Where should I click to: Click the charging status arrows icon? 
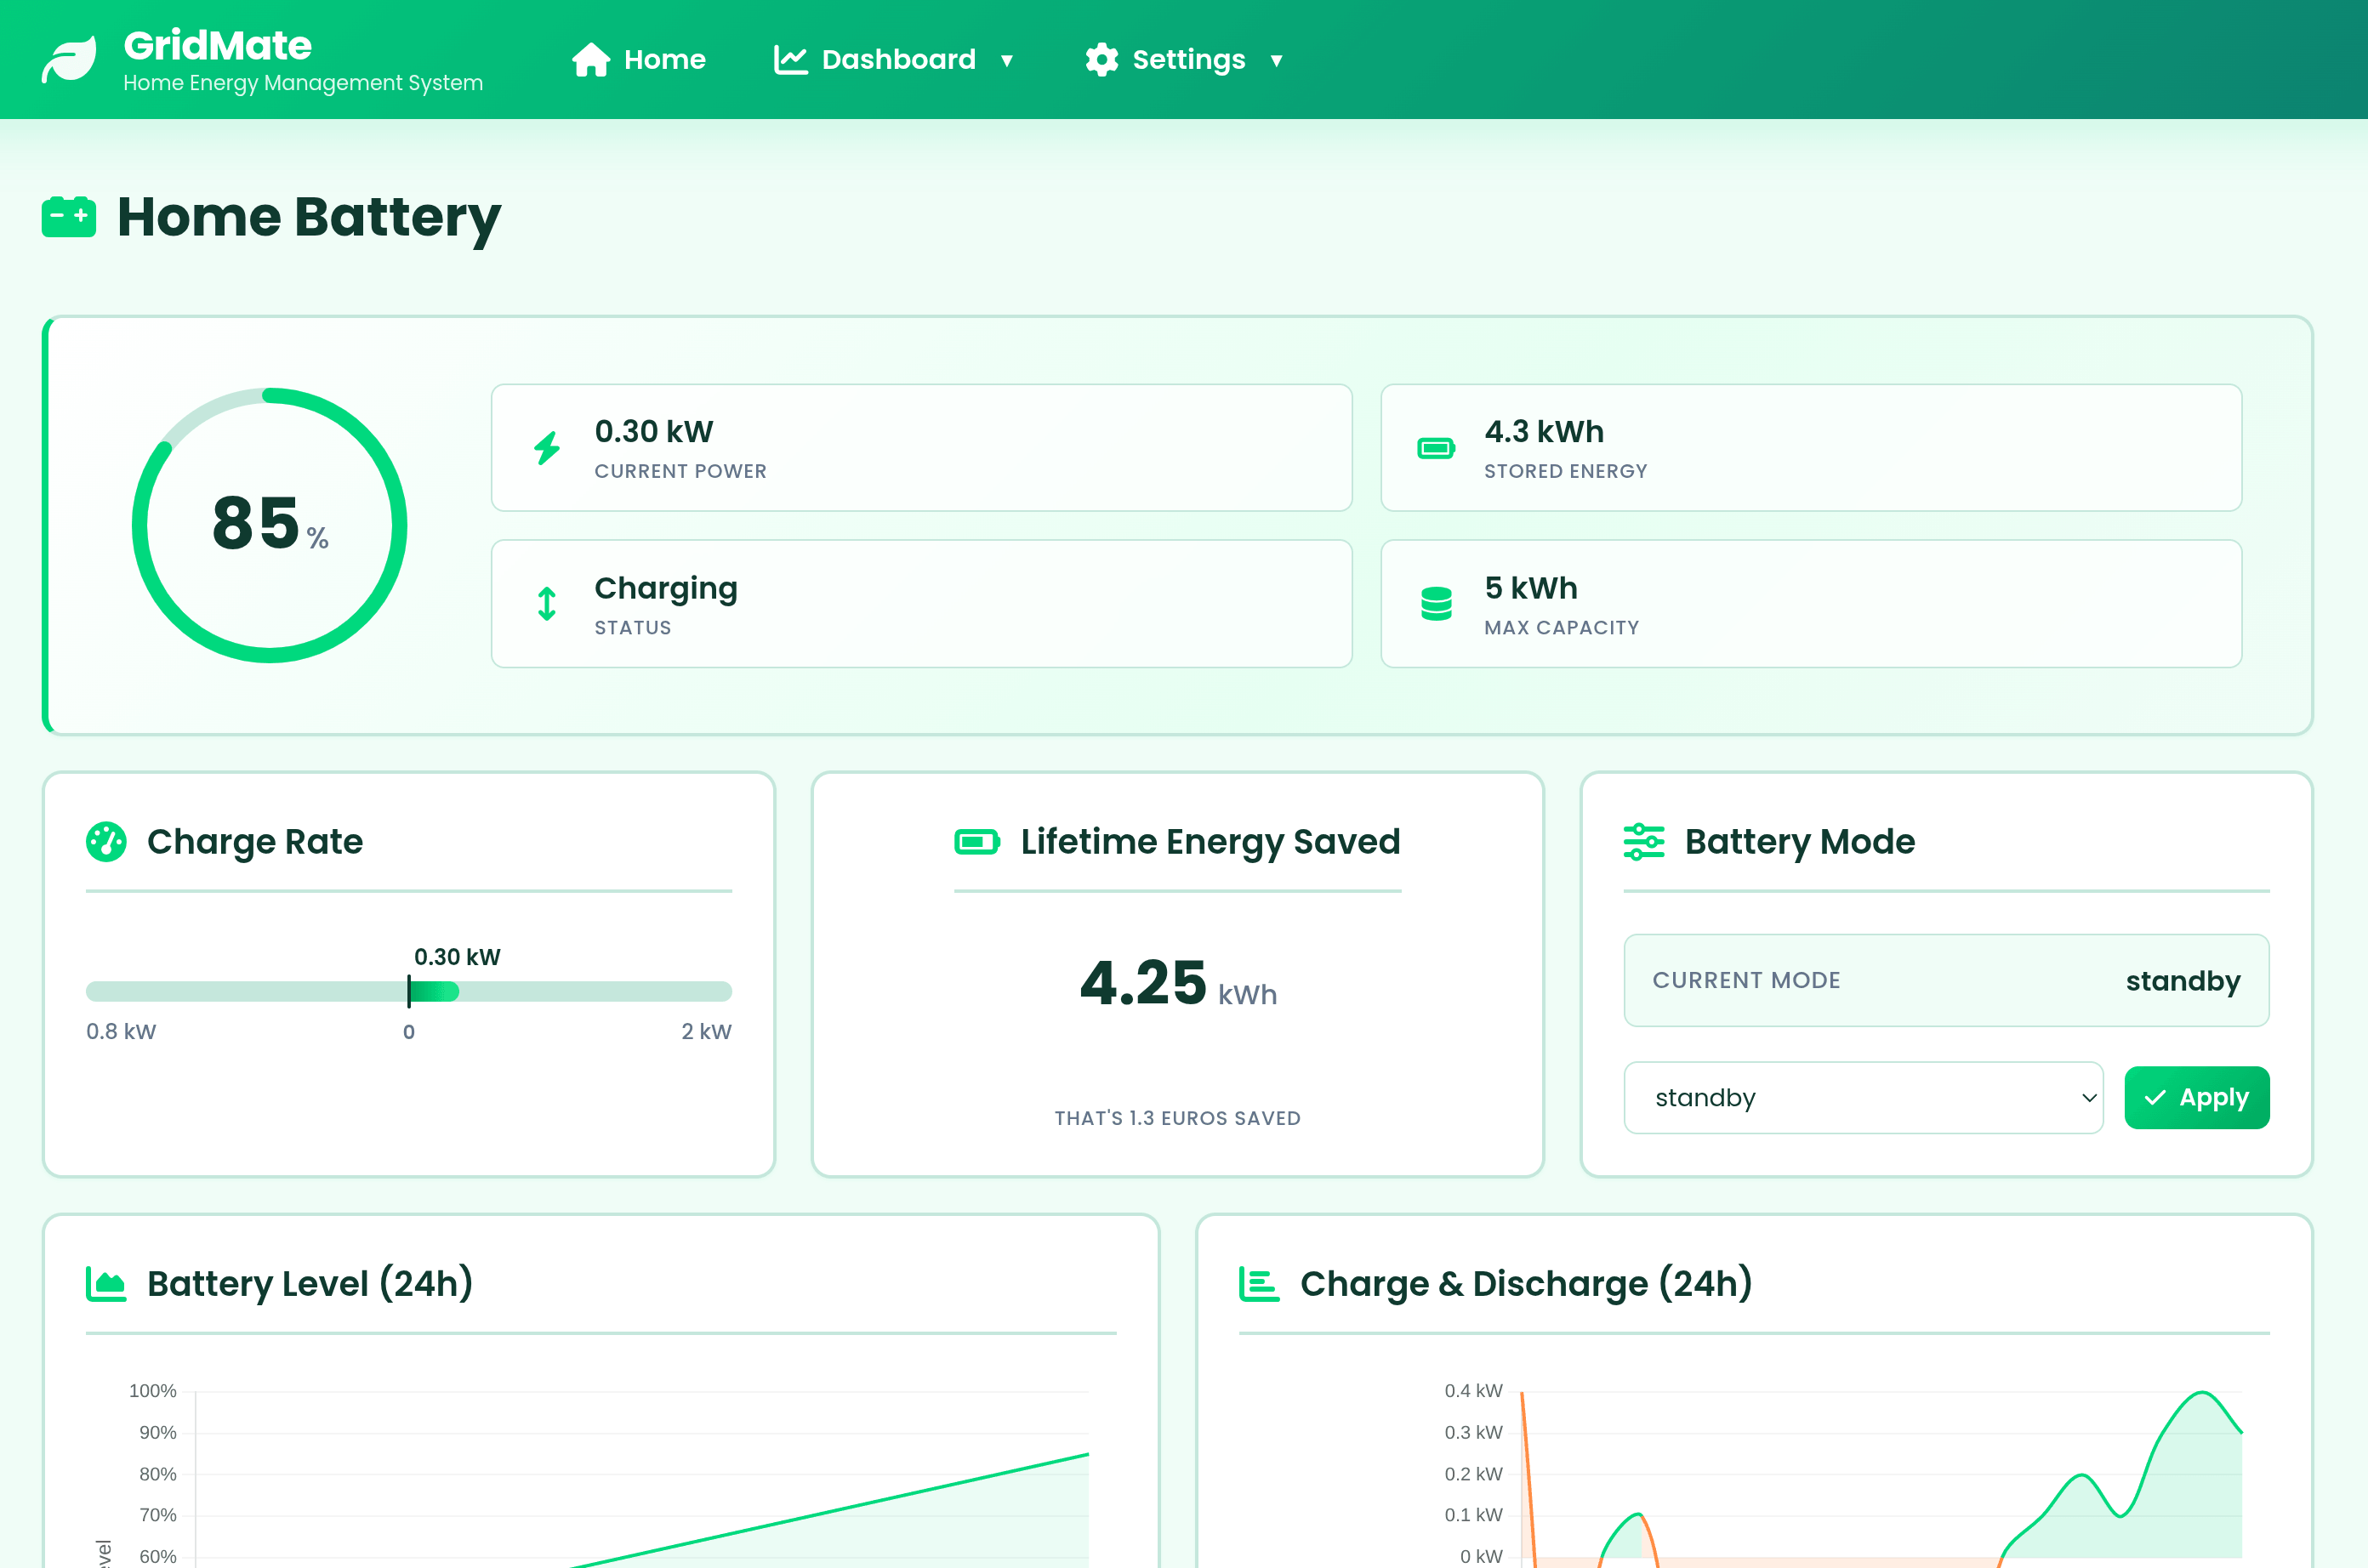(547, 604)
